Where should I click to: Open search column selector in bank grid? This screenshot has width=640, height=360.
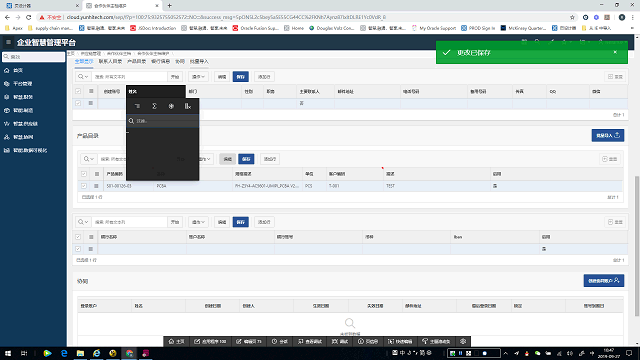coord(83,222)
